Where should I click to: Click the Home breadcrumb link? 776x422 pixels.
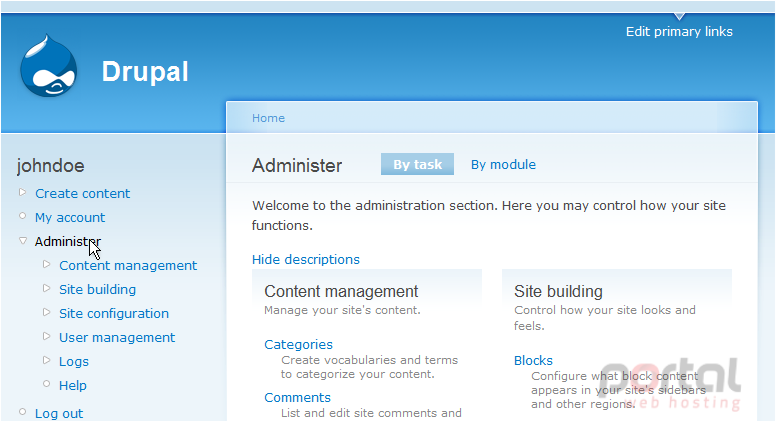coord(268,118)
